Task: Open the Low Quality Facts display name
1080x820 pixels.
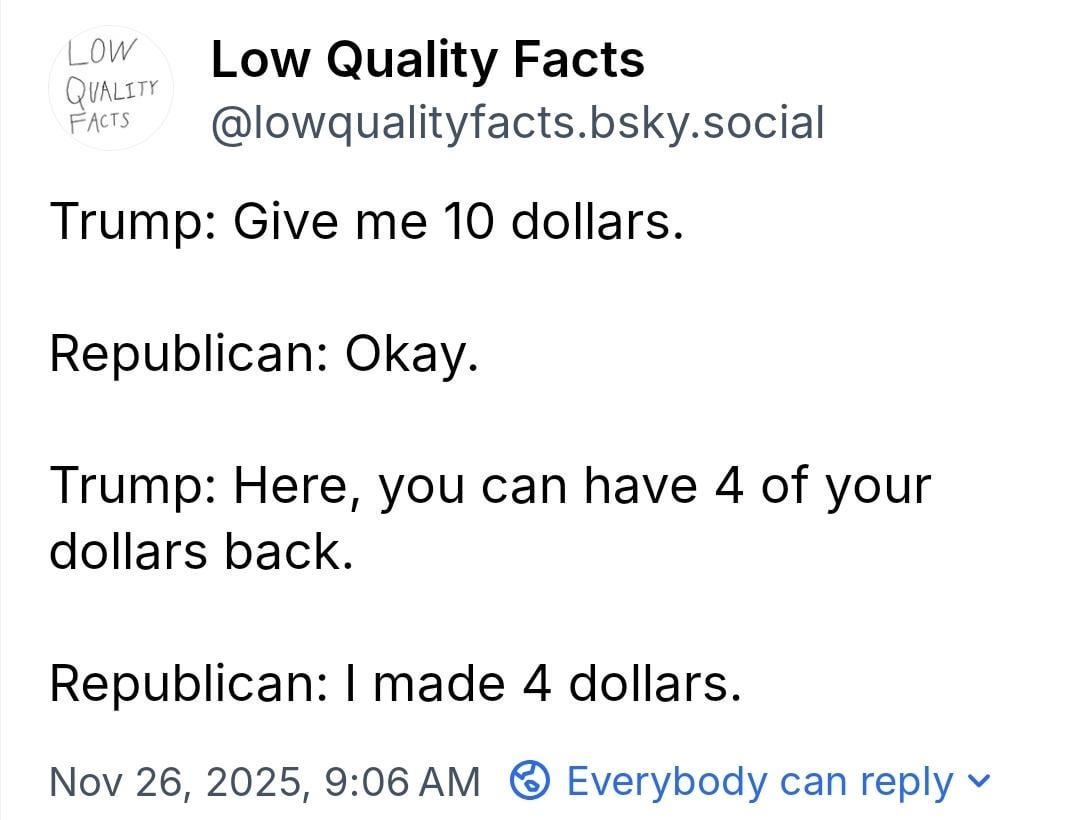Action: point(428,60)
